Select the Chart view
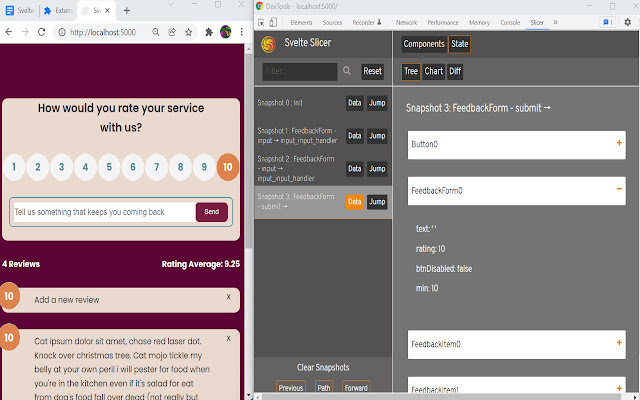The height and width of the screenshot is (400, 640). click(433, 71)
